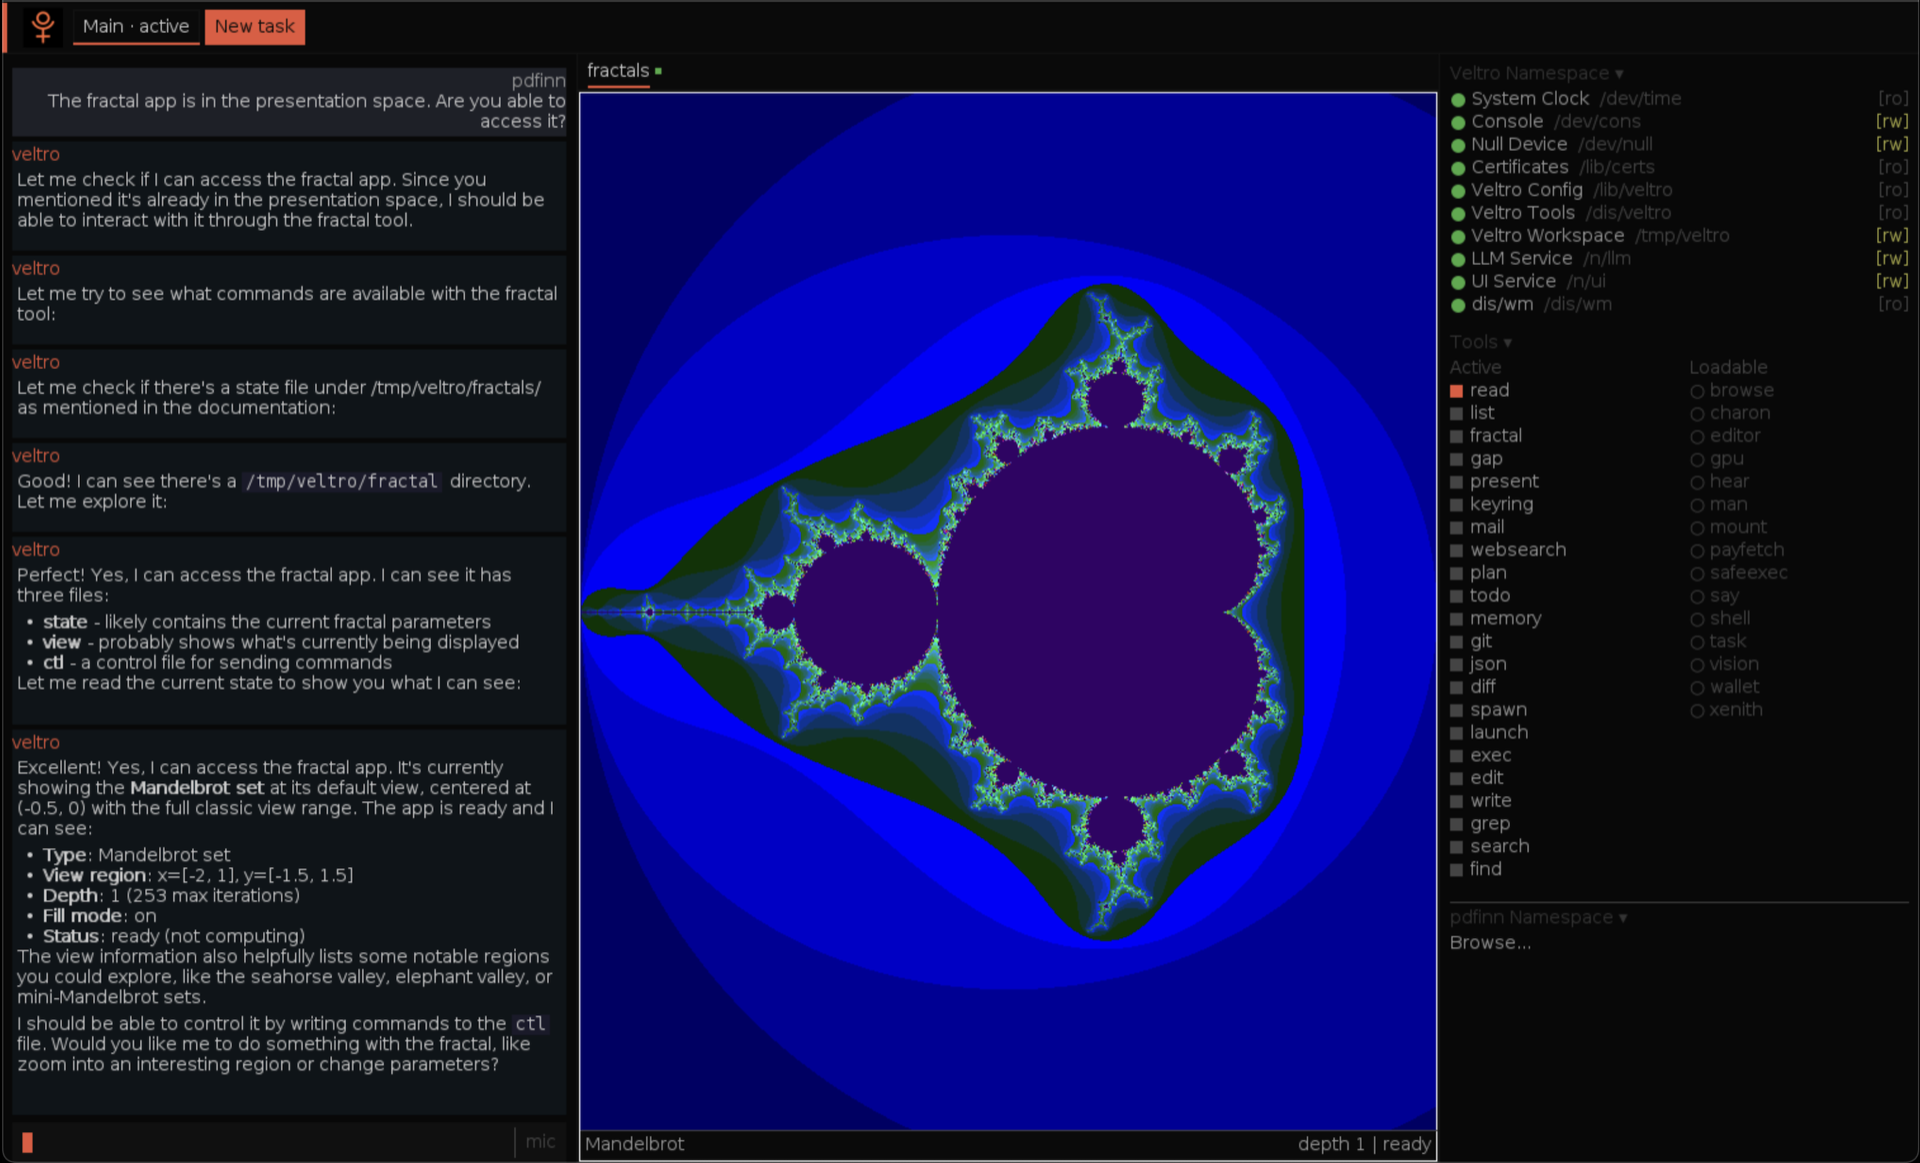
Task: Toggle the websearch tool checkbox
Action: click(x=1457, y=550)
